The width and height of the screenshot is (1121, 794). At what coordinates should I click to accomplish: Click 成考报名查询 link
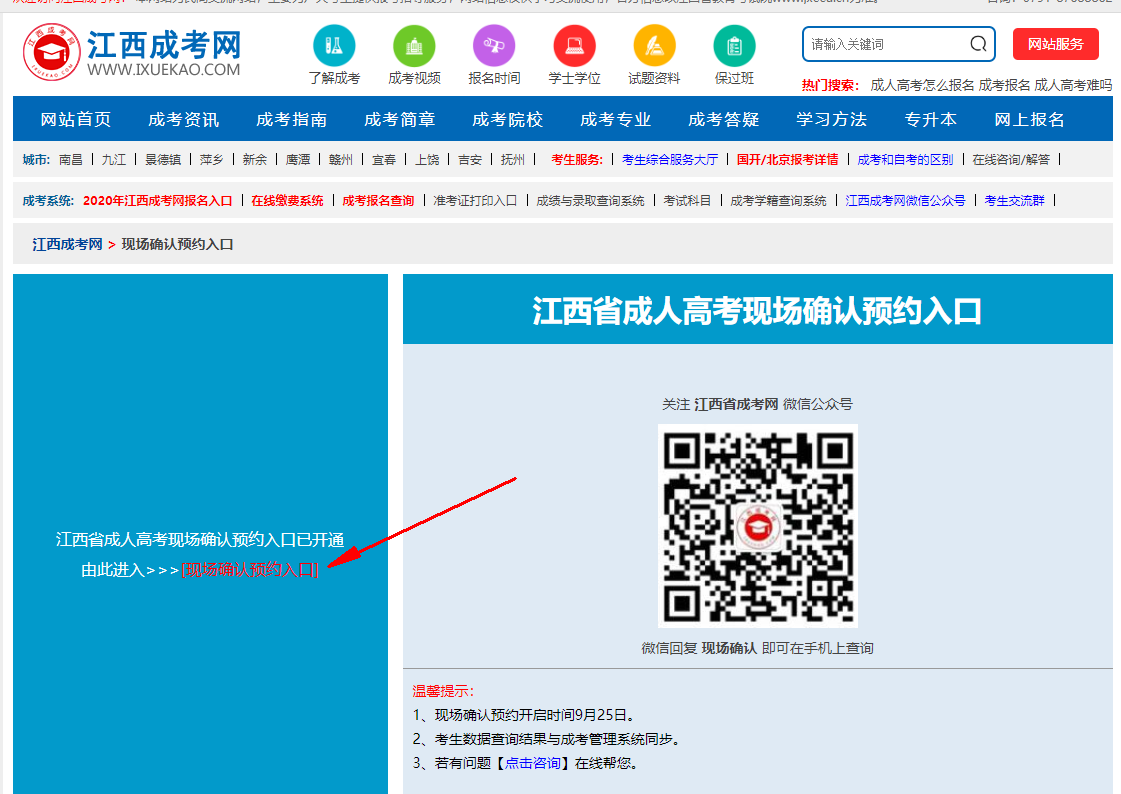pos(378,201)
